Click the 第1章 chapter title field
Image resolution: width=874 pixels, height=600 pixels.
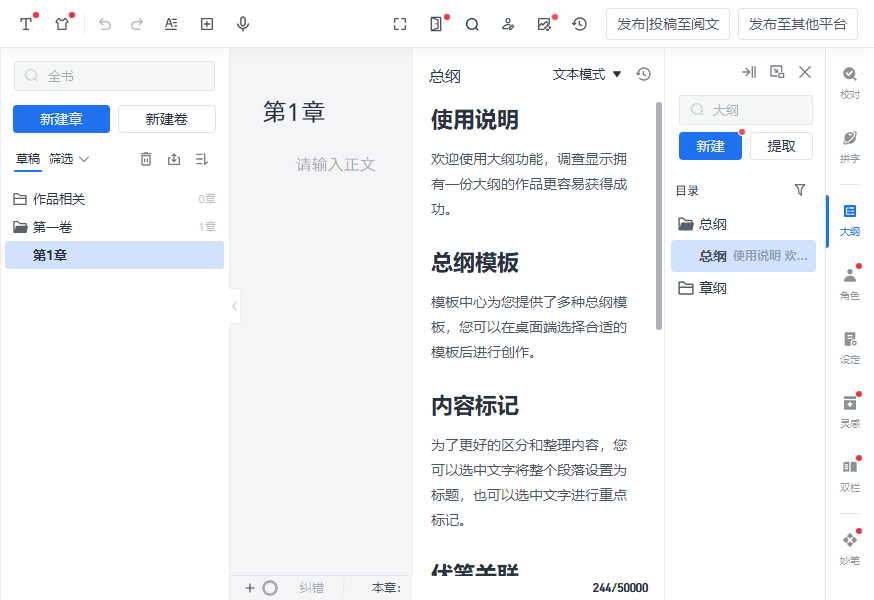pos(294,112)
